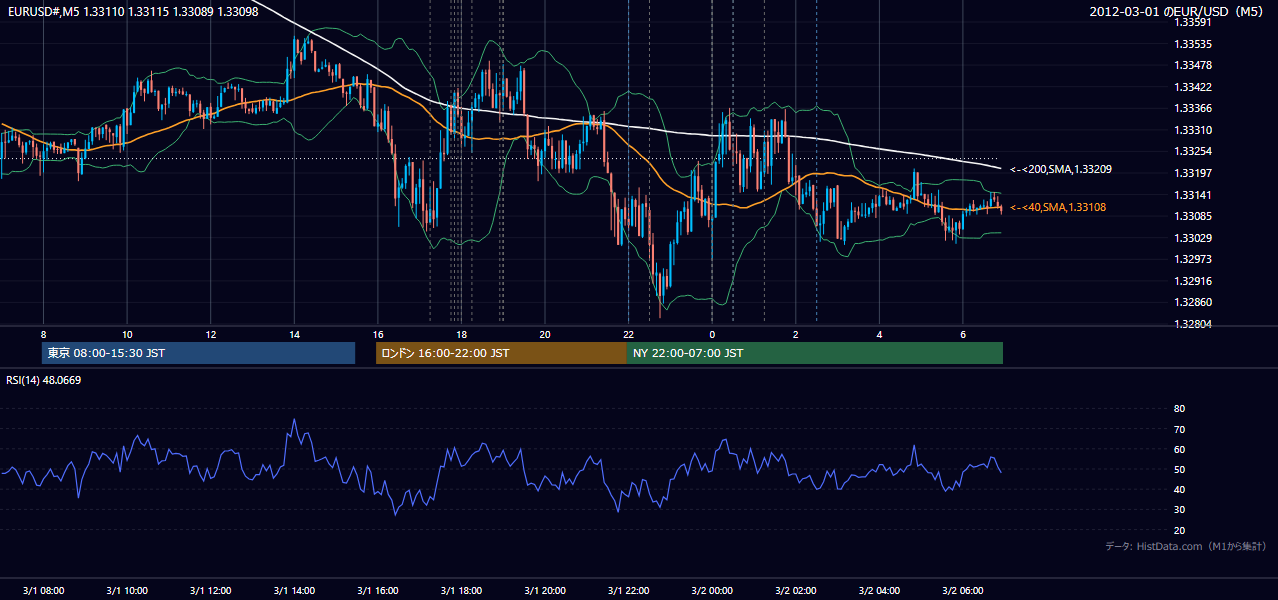Click price axis value 1.32804
This screenshot has height=600, width=1278.
[x=1193, y=324]
